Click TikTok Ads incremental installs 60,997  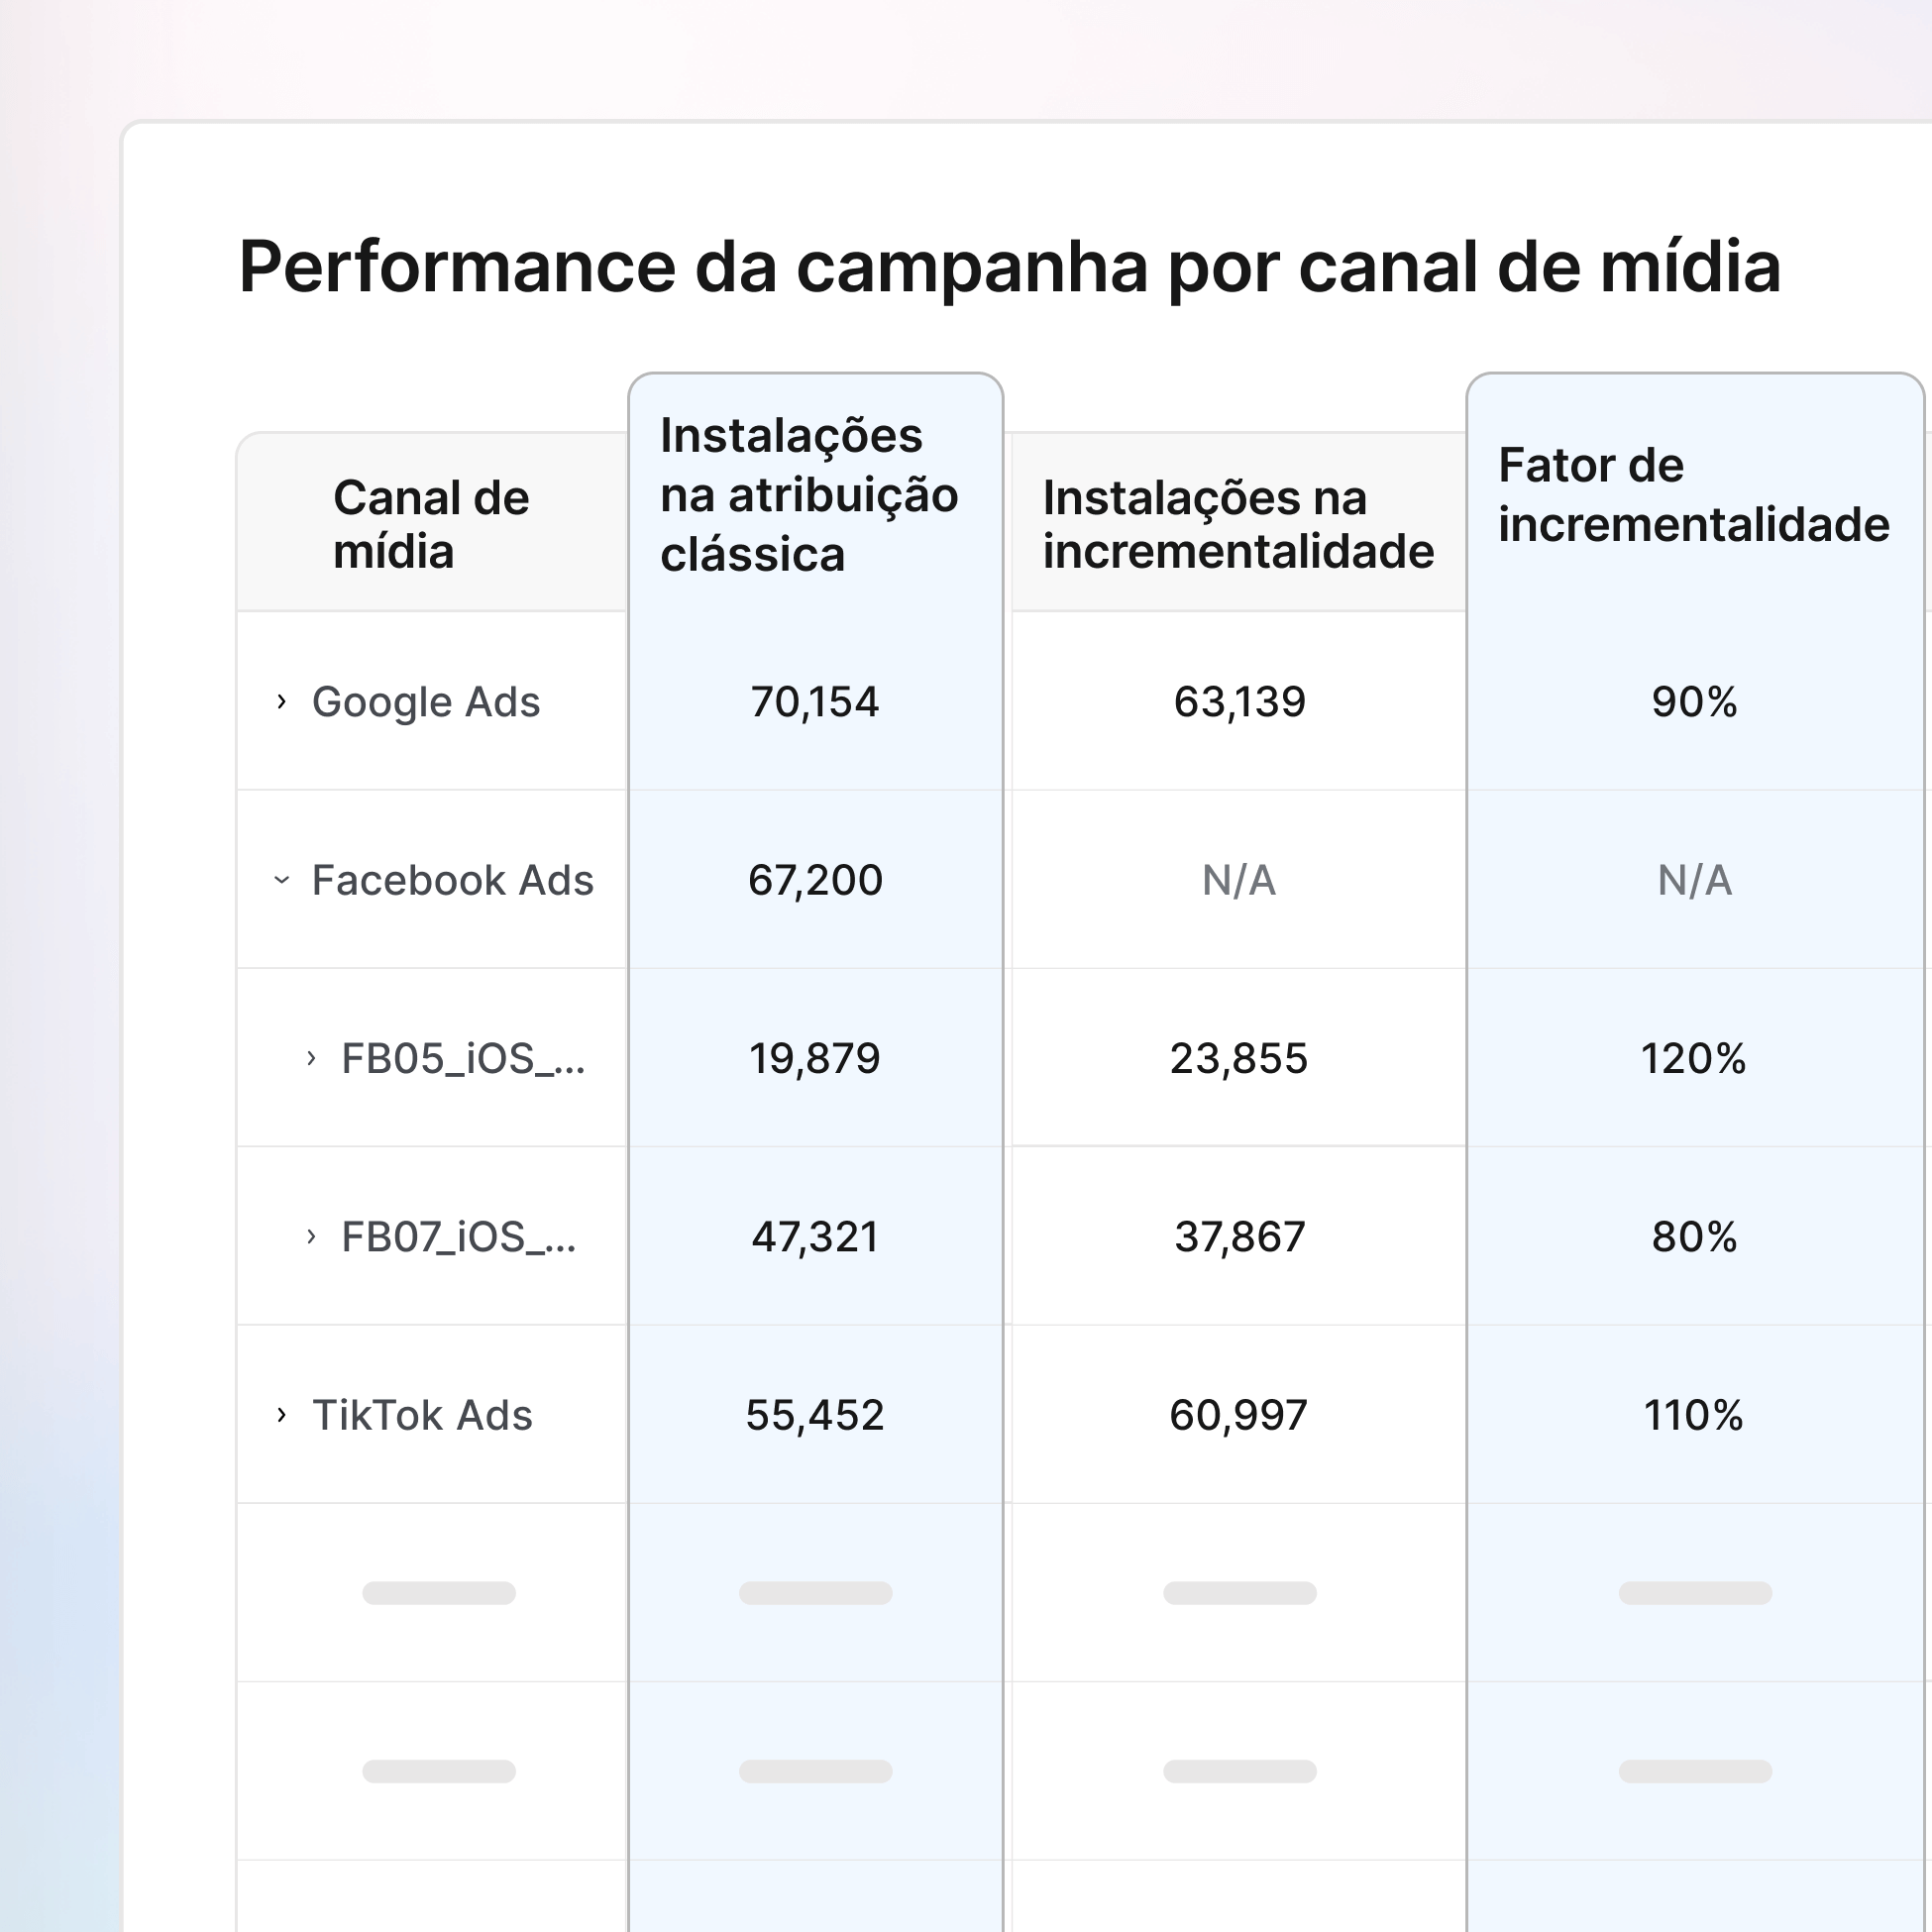tap(1238, 1415)
